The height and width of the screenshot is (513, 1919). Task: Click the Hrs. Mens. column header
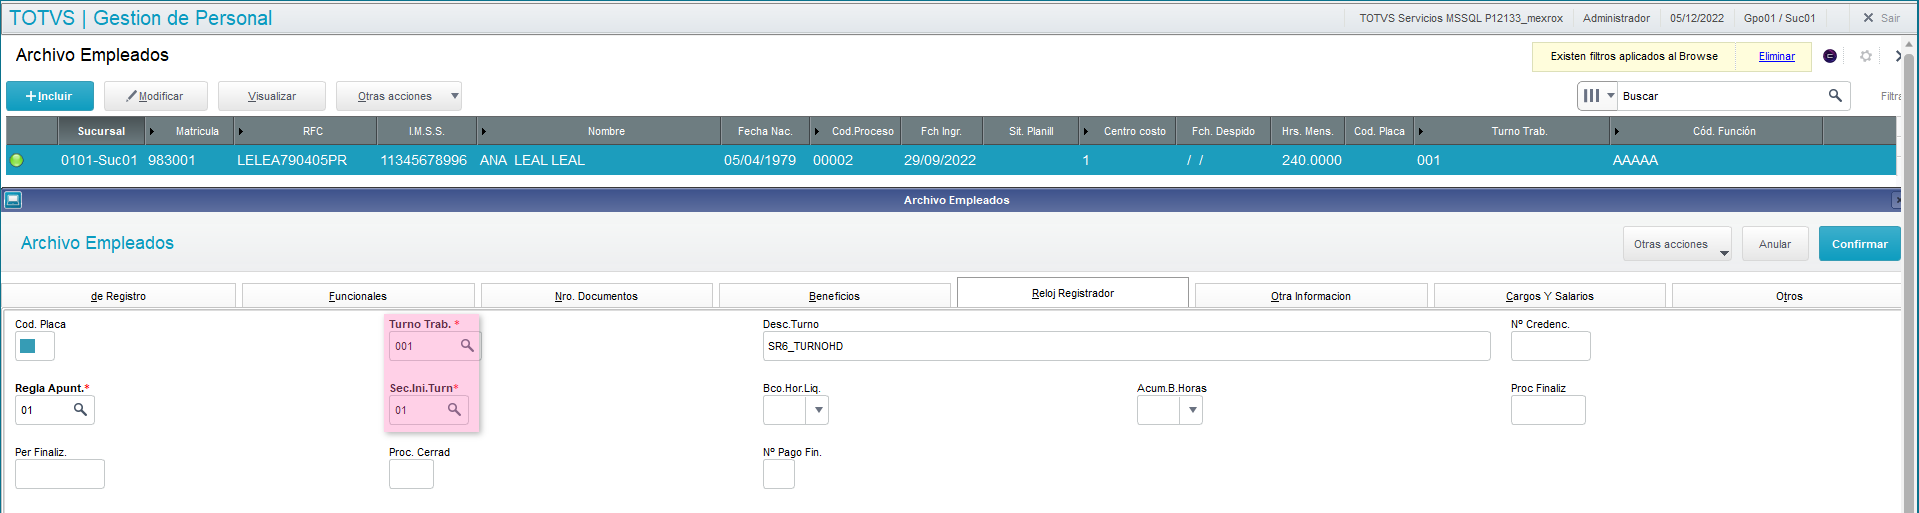[x=1307, y=131]
